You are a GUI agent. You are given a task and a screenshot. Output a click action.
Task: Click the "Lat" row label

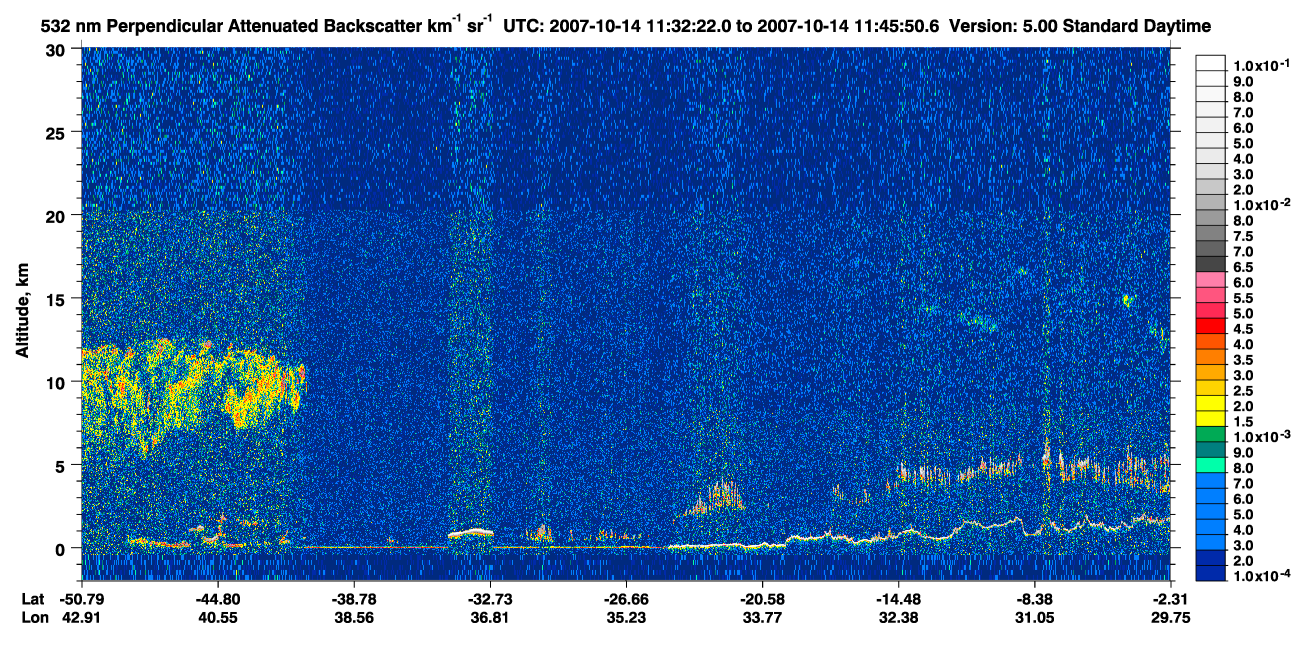32,598
